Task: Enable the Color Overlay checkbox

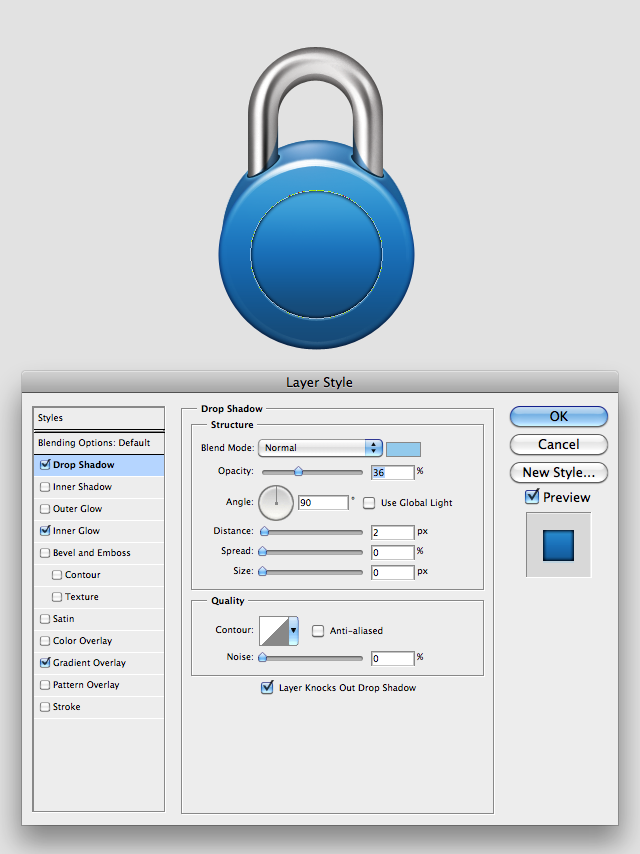Action: 45,641
